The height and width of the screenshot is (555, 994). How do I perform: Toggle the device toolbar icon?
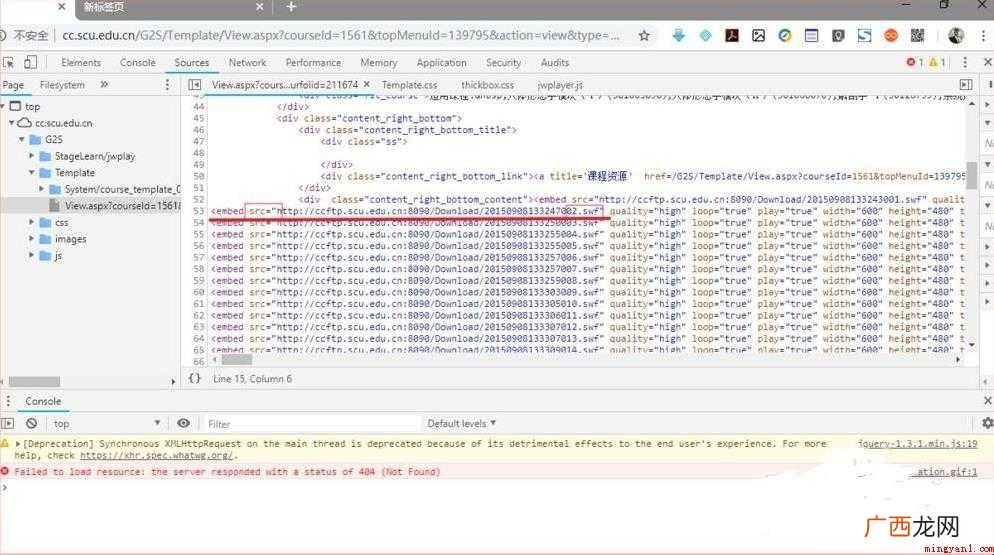[x=30, y=62]
